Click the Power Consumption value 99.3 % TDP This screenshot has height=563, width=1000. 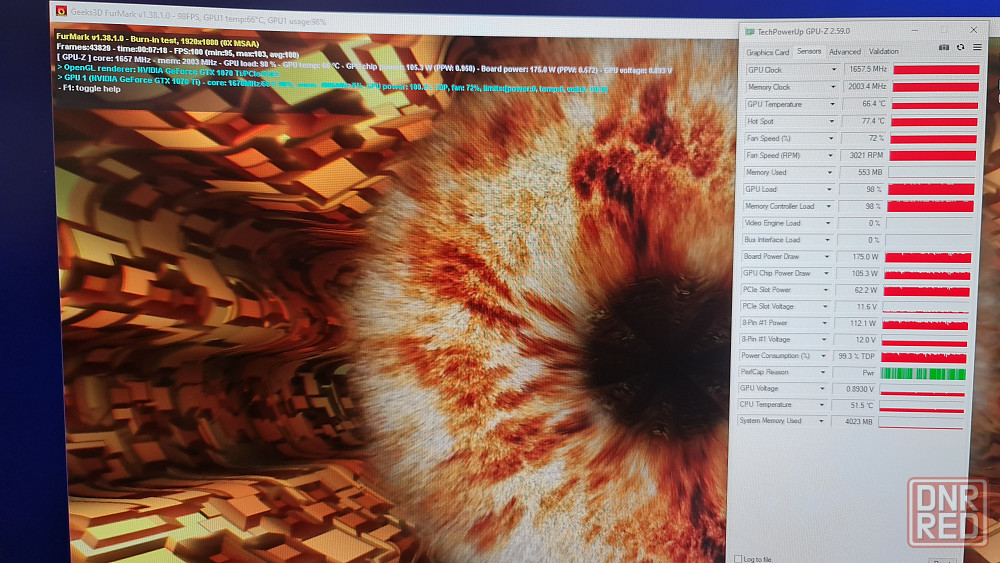click(x=856, y=356)
